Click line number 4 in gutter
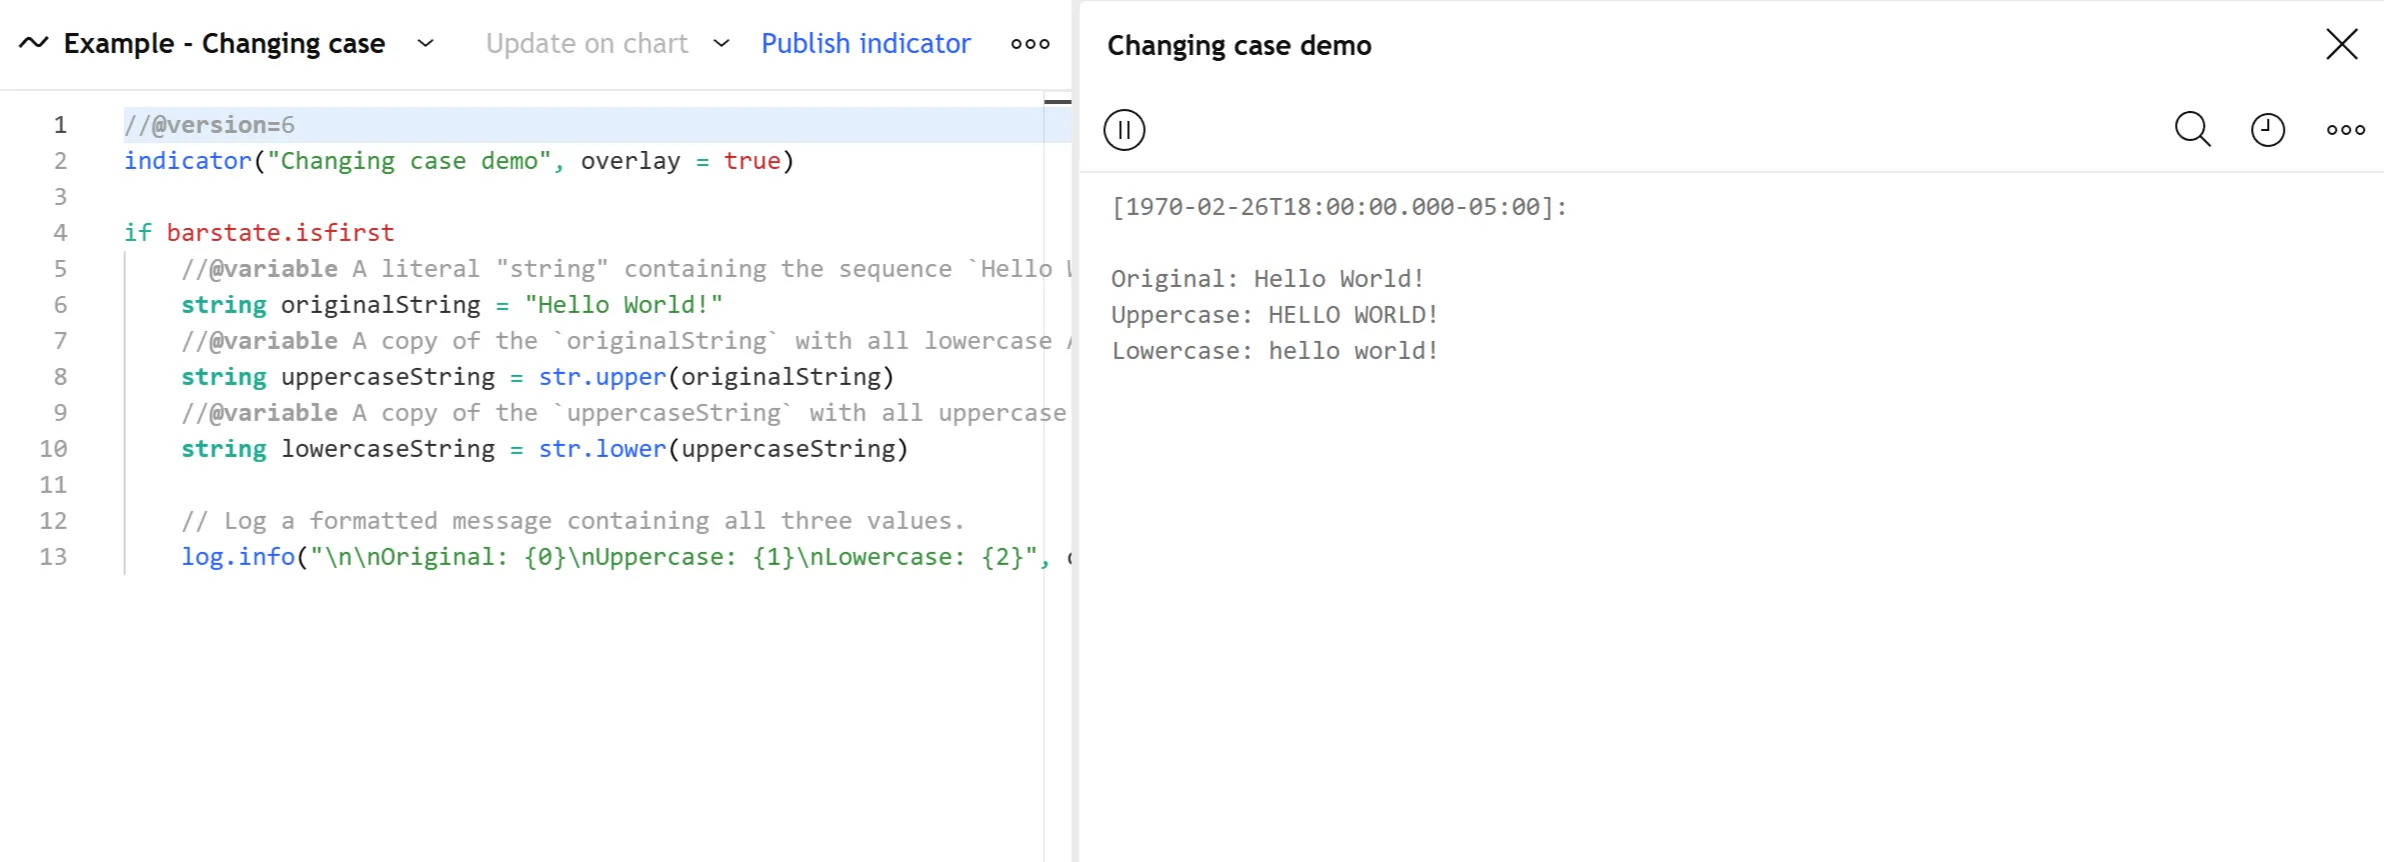This screenshot has width=2384, height=862. 60,233
